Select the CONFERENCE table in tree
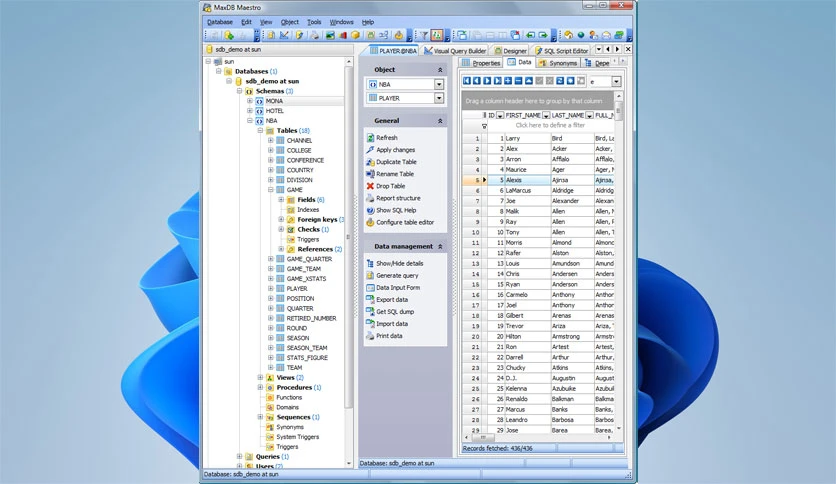The height and width of the screenshot is (484, 836). 305,160
